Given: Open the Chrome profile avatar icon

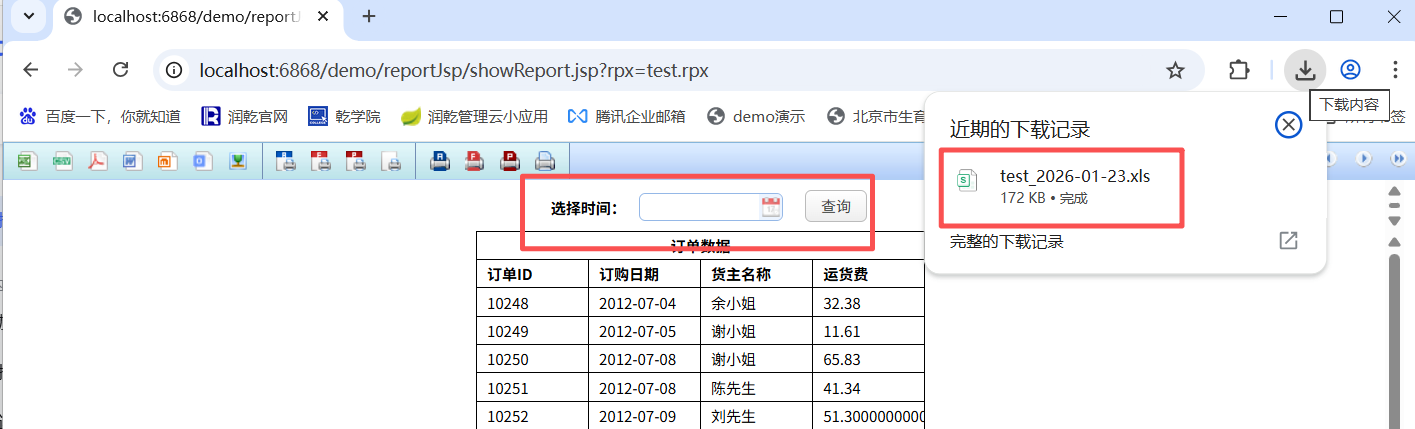Looking at the screenshot, I should pos(1351,70).
